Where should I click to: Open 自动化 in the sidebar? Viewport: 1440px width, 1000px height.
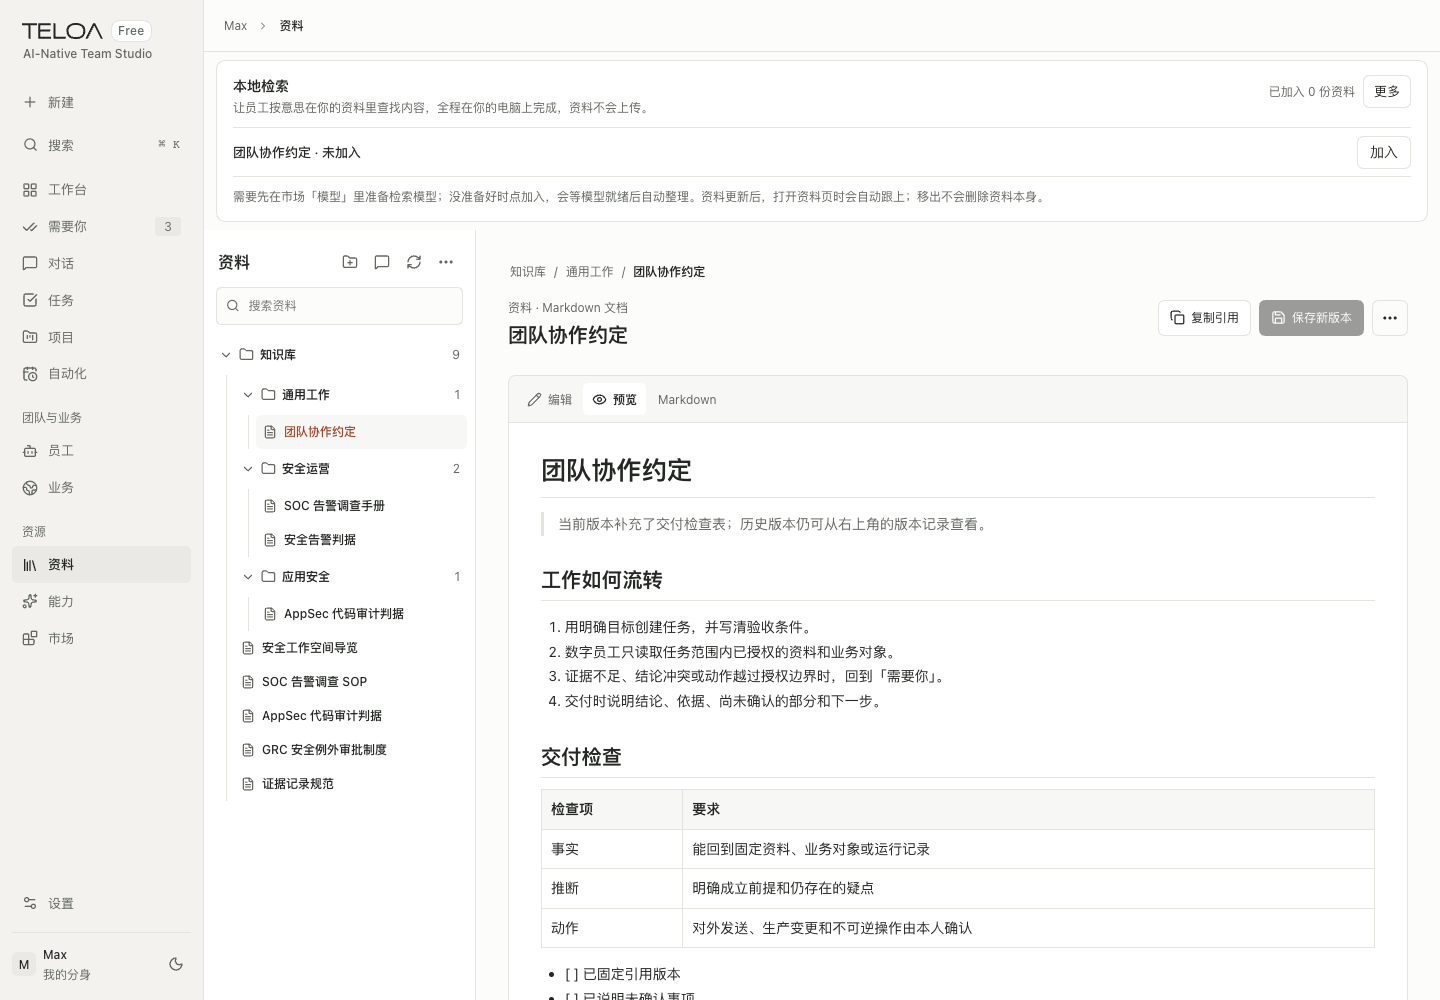(101, 374)
